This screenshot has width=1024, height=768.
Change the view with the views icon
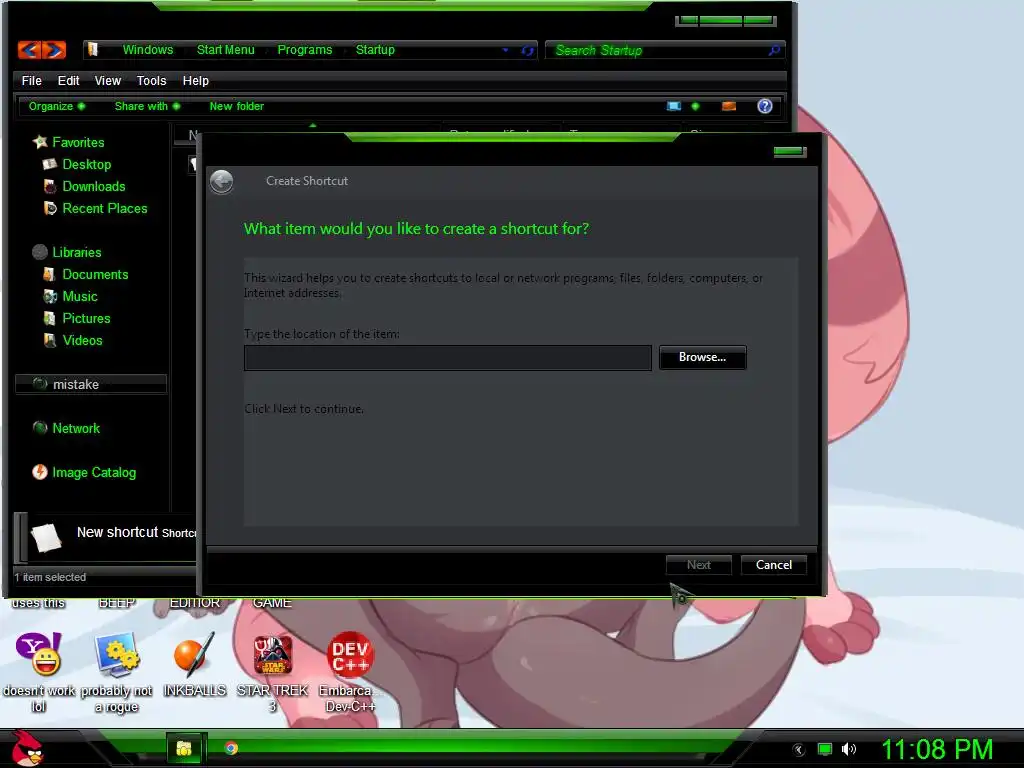tap(673, 106)
